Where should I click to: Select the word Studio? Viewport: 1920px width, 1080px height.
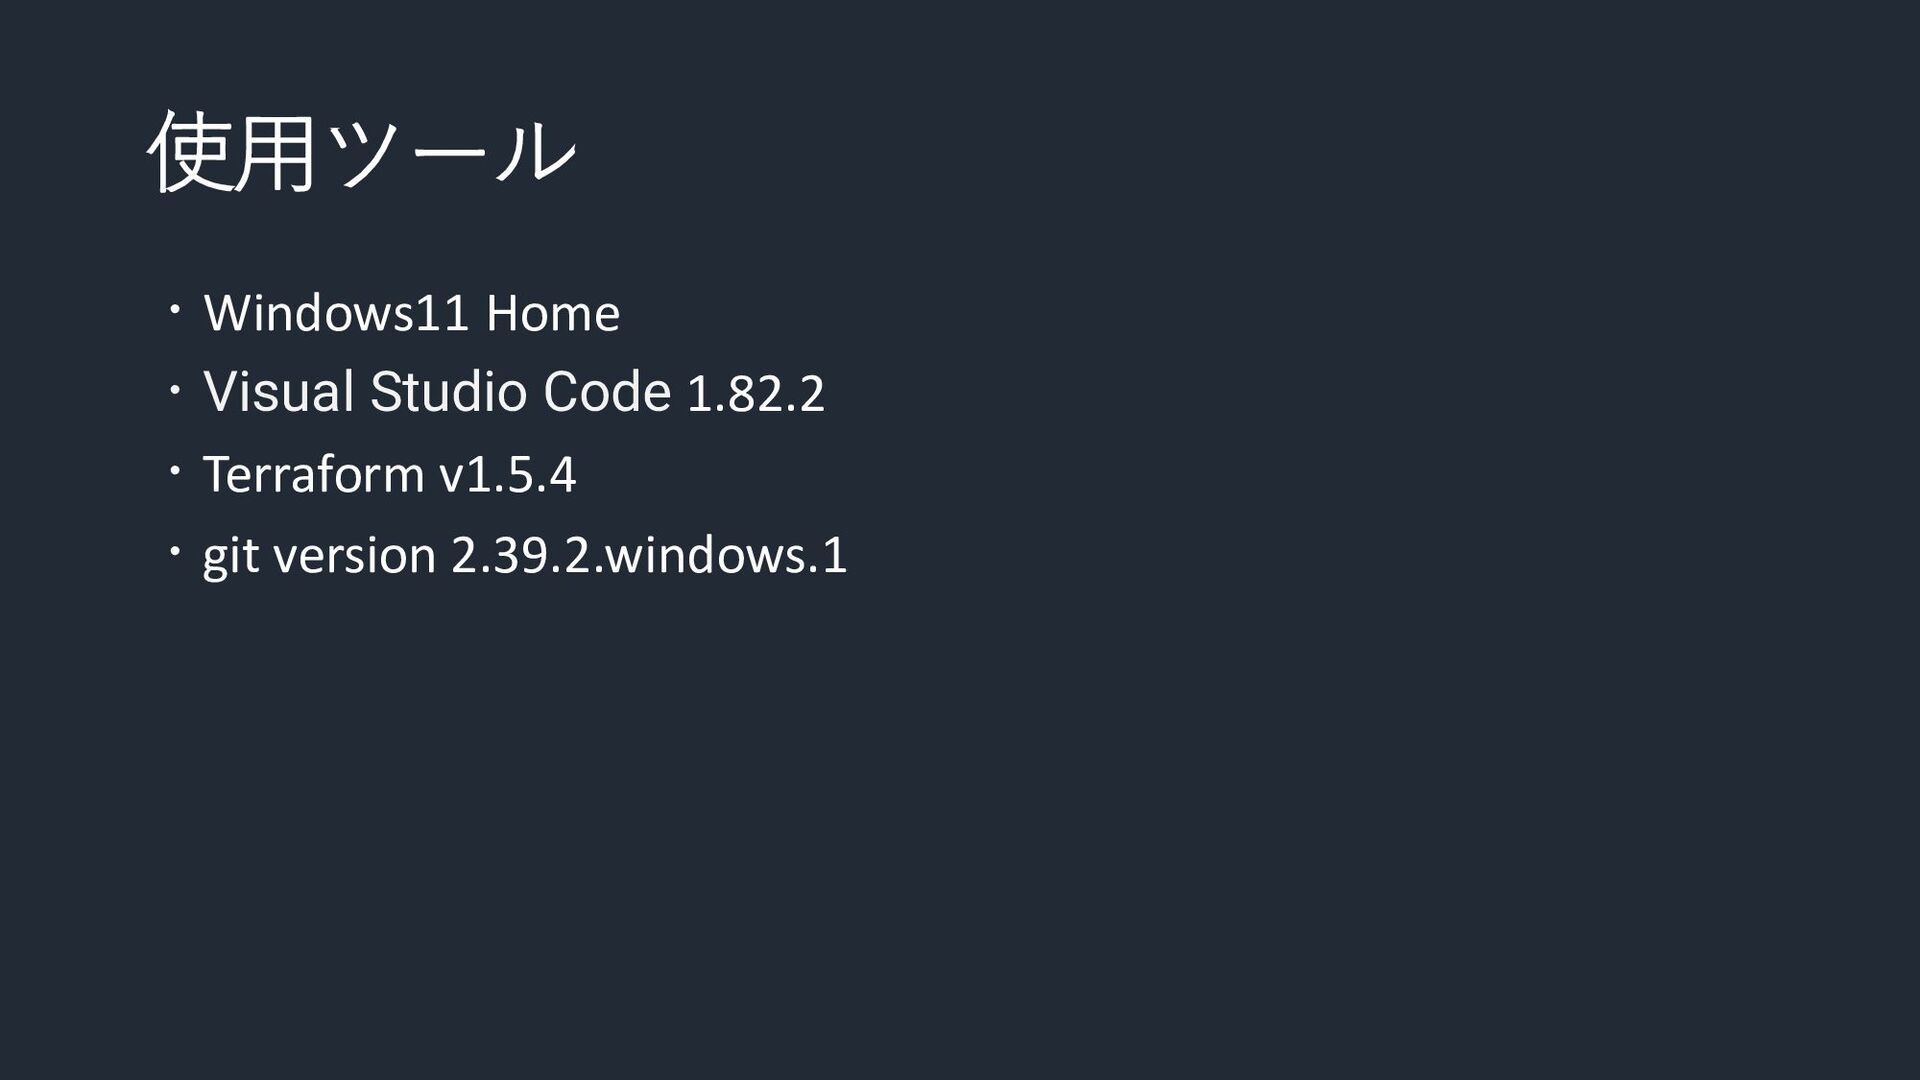(448, 391)
